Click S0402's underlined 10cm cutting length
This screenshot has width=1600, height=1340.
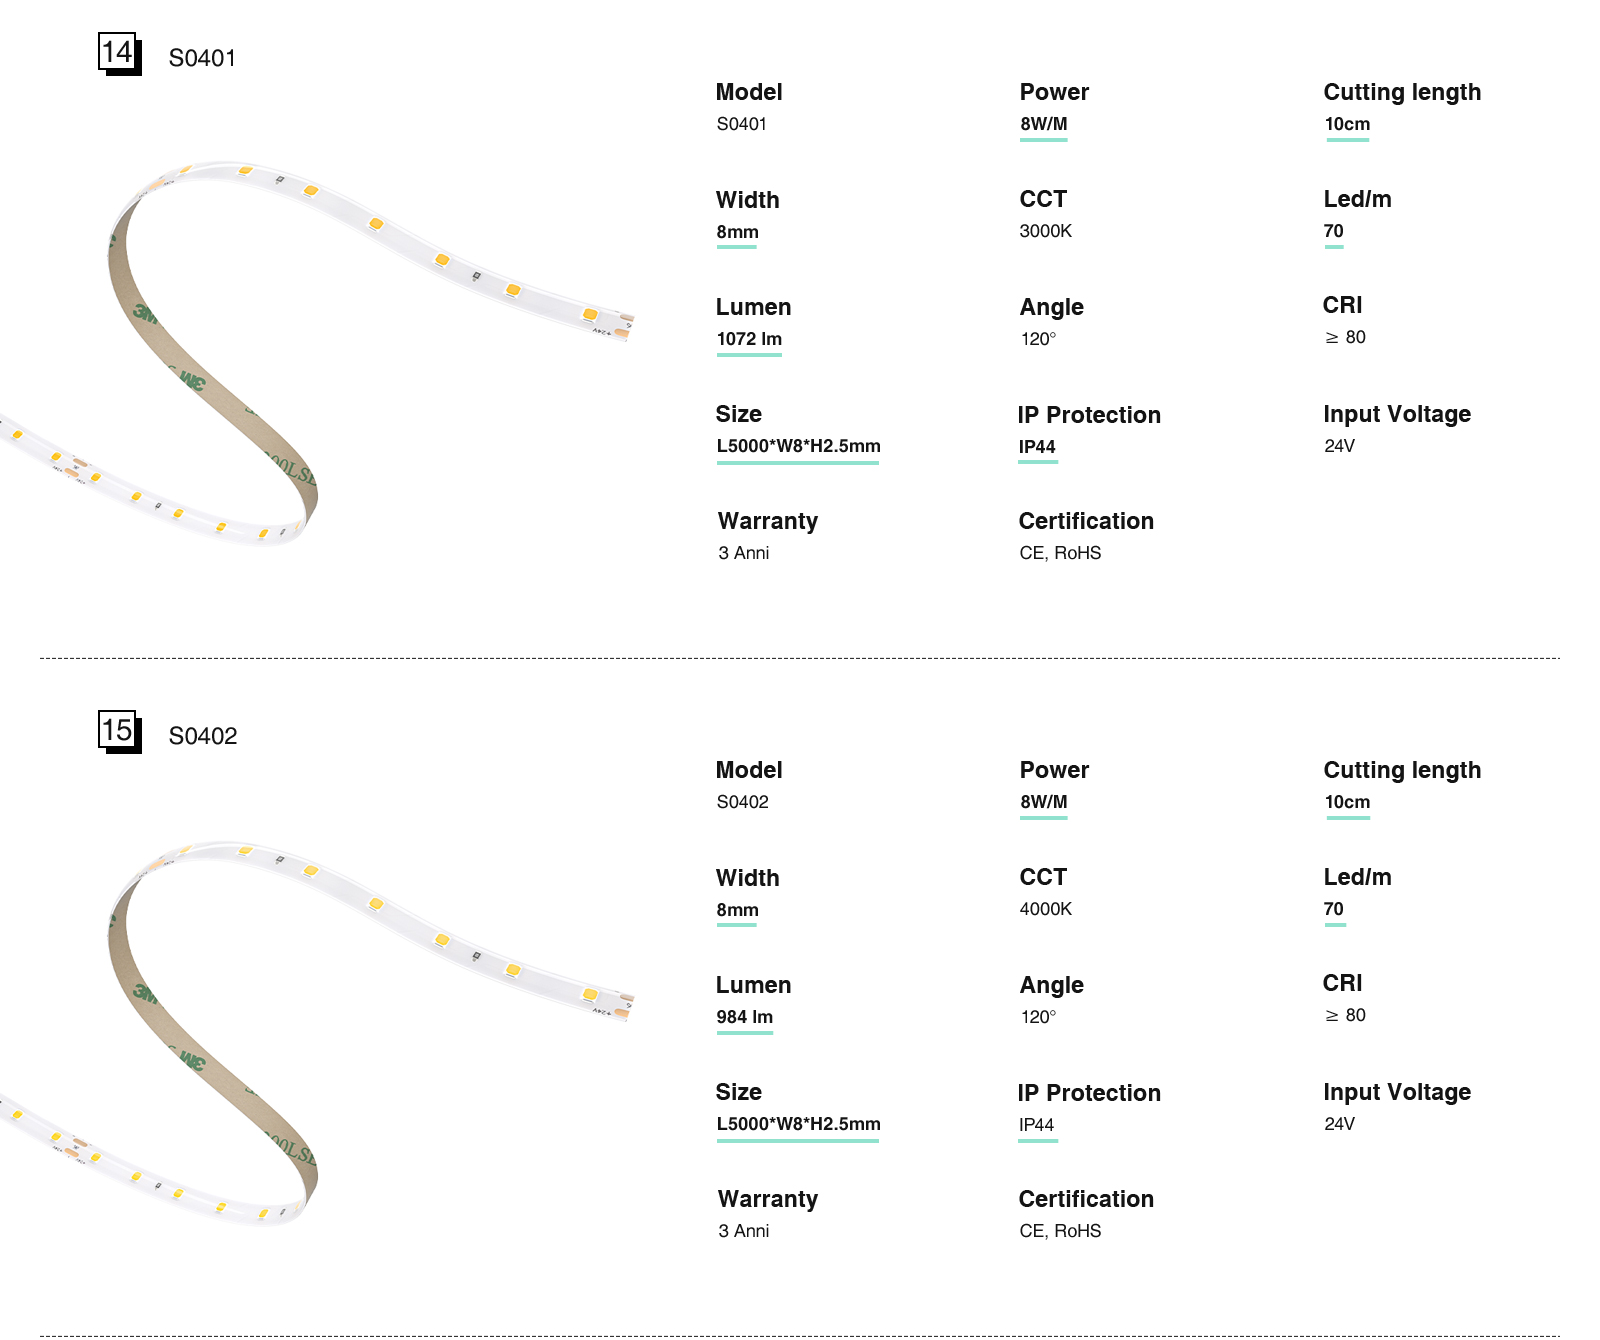(1347, 802)
